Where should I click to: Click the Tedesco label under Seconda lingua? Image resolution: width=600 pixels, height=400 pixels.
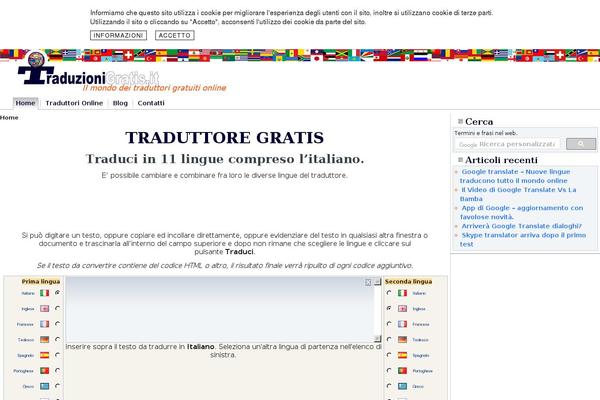coord(420,340)
